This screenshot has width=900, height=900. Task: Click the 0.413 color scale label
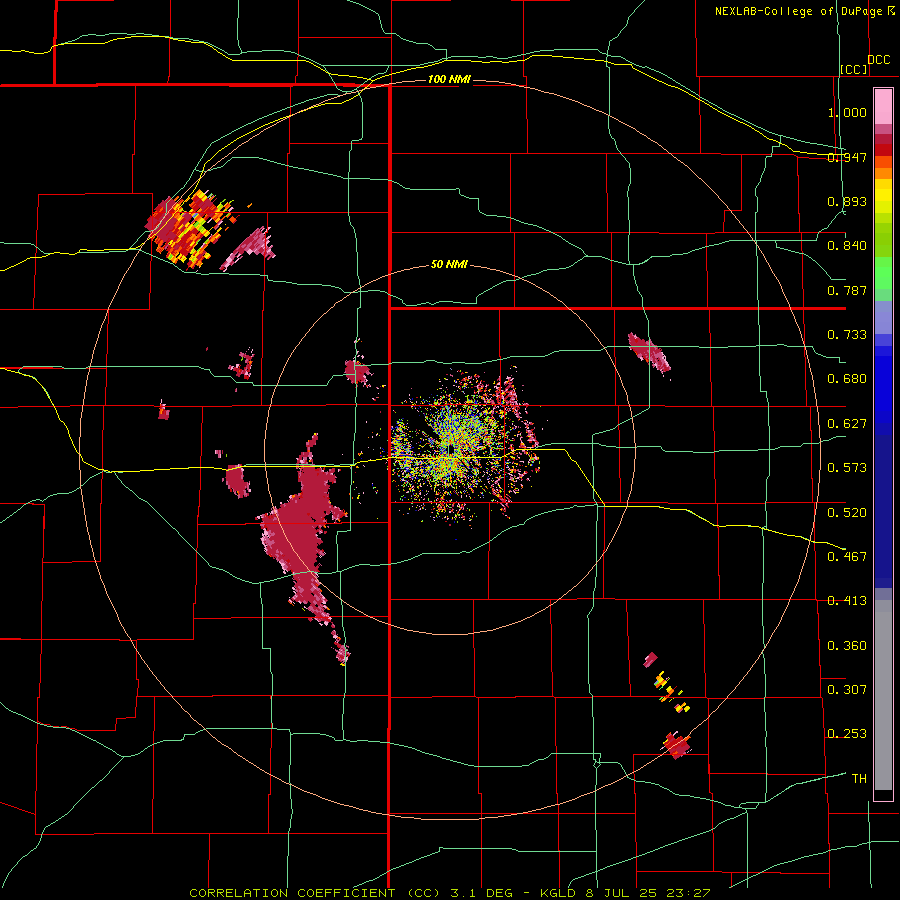[x=847, y=601]
